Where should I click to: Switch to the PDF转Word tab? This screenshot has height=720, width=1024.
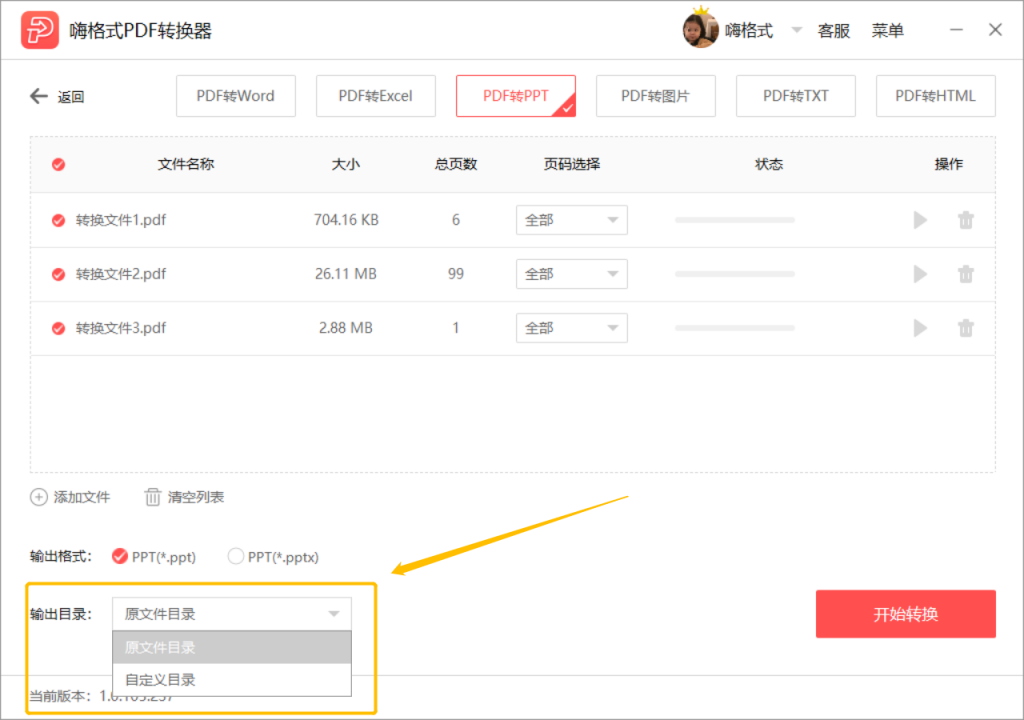(x=236, y=96)
